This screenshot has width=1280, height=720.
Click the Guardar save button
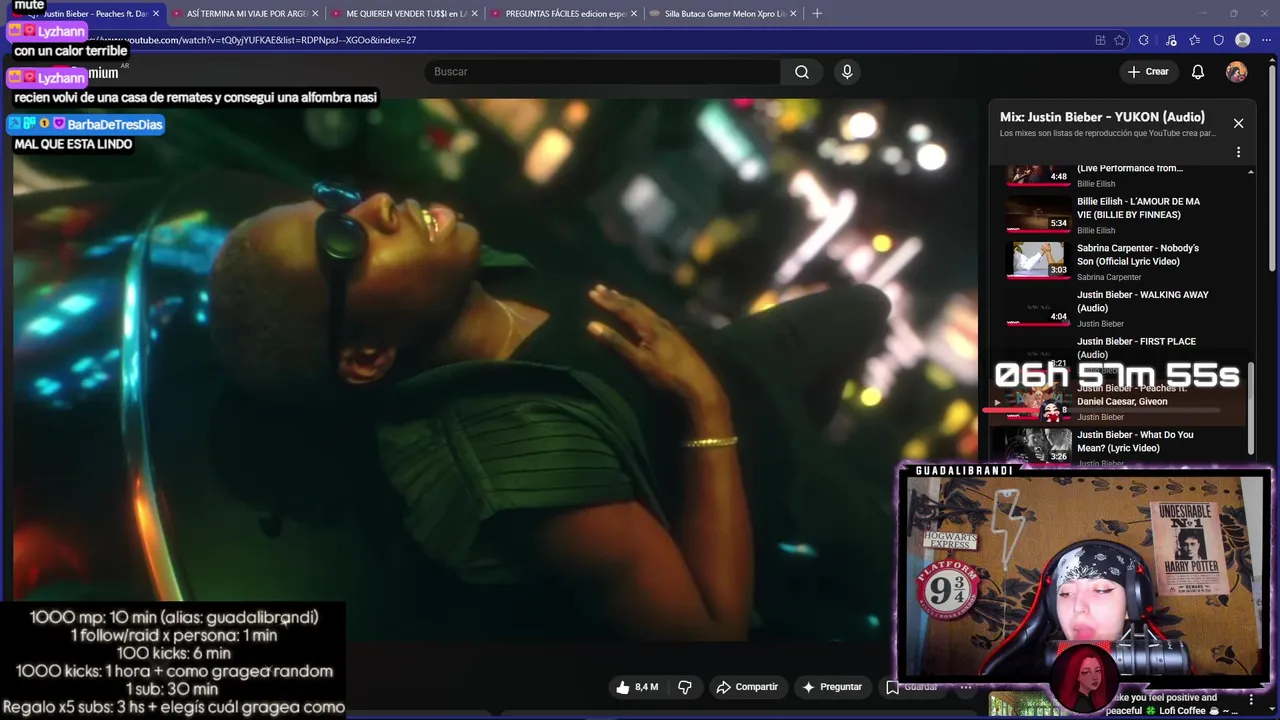(912, 687)
